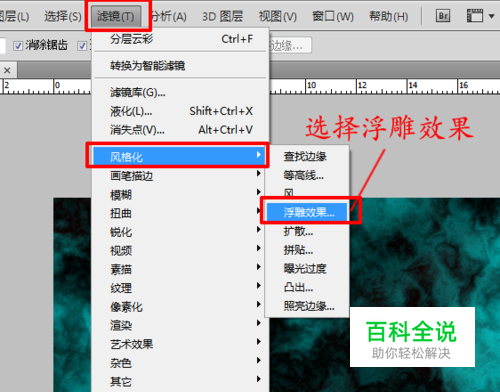Expand the 视频 submenu
This screenshot has height=392, width=500.
tap(180, 250)
